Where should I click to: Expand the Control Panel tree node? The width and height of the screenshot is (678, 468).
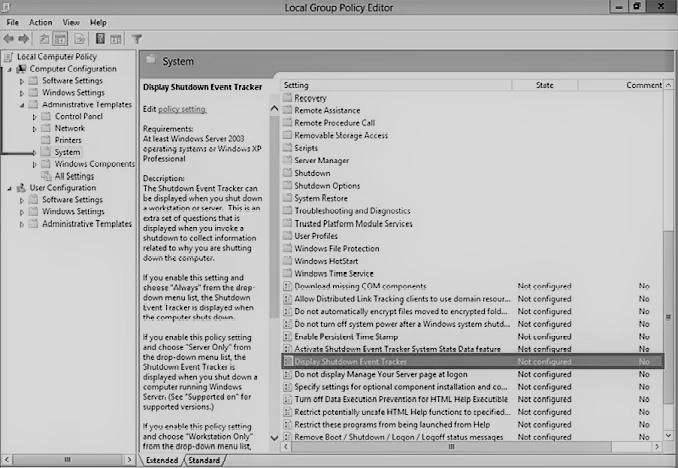[35, 117]
